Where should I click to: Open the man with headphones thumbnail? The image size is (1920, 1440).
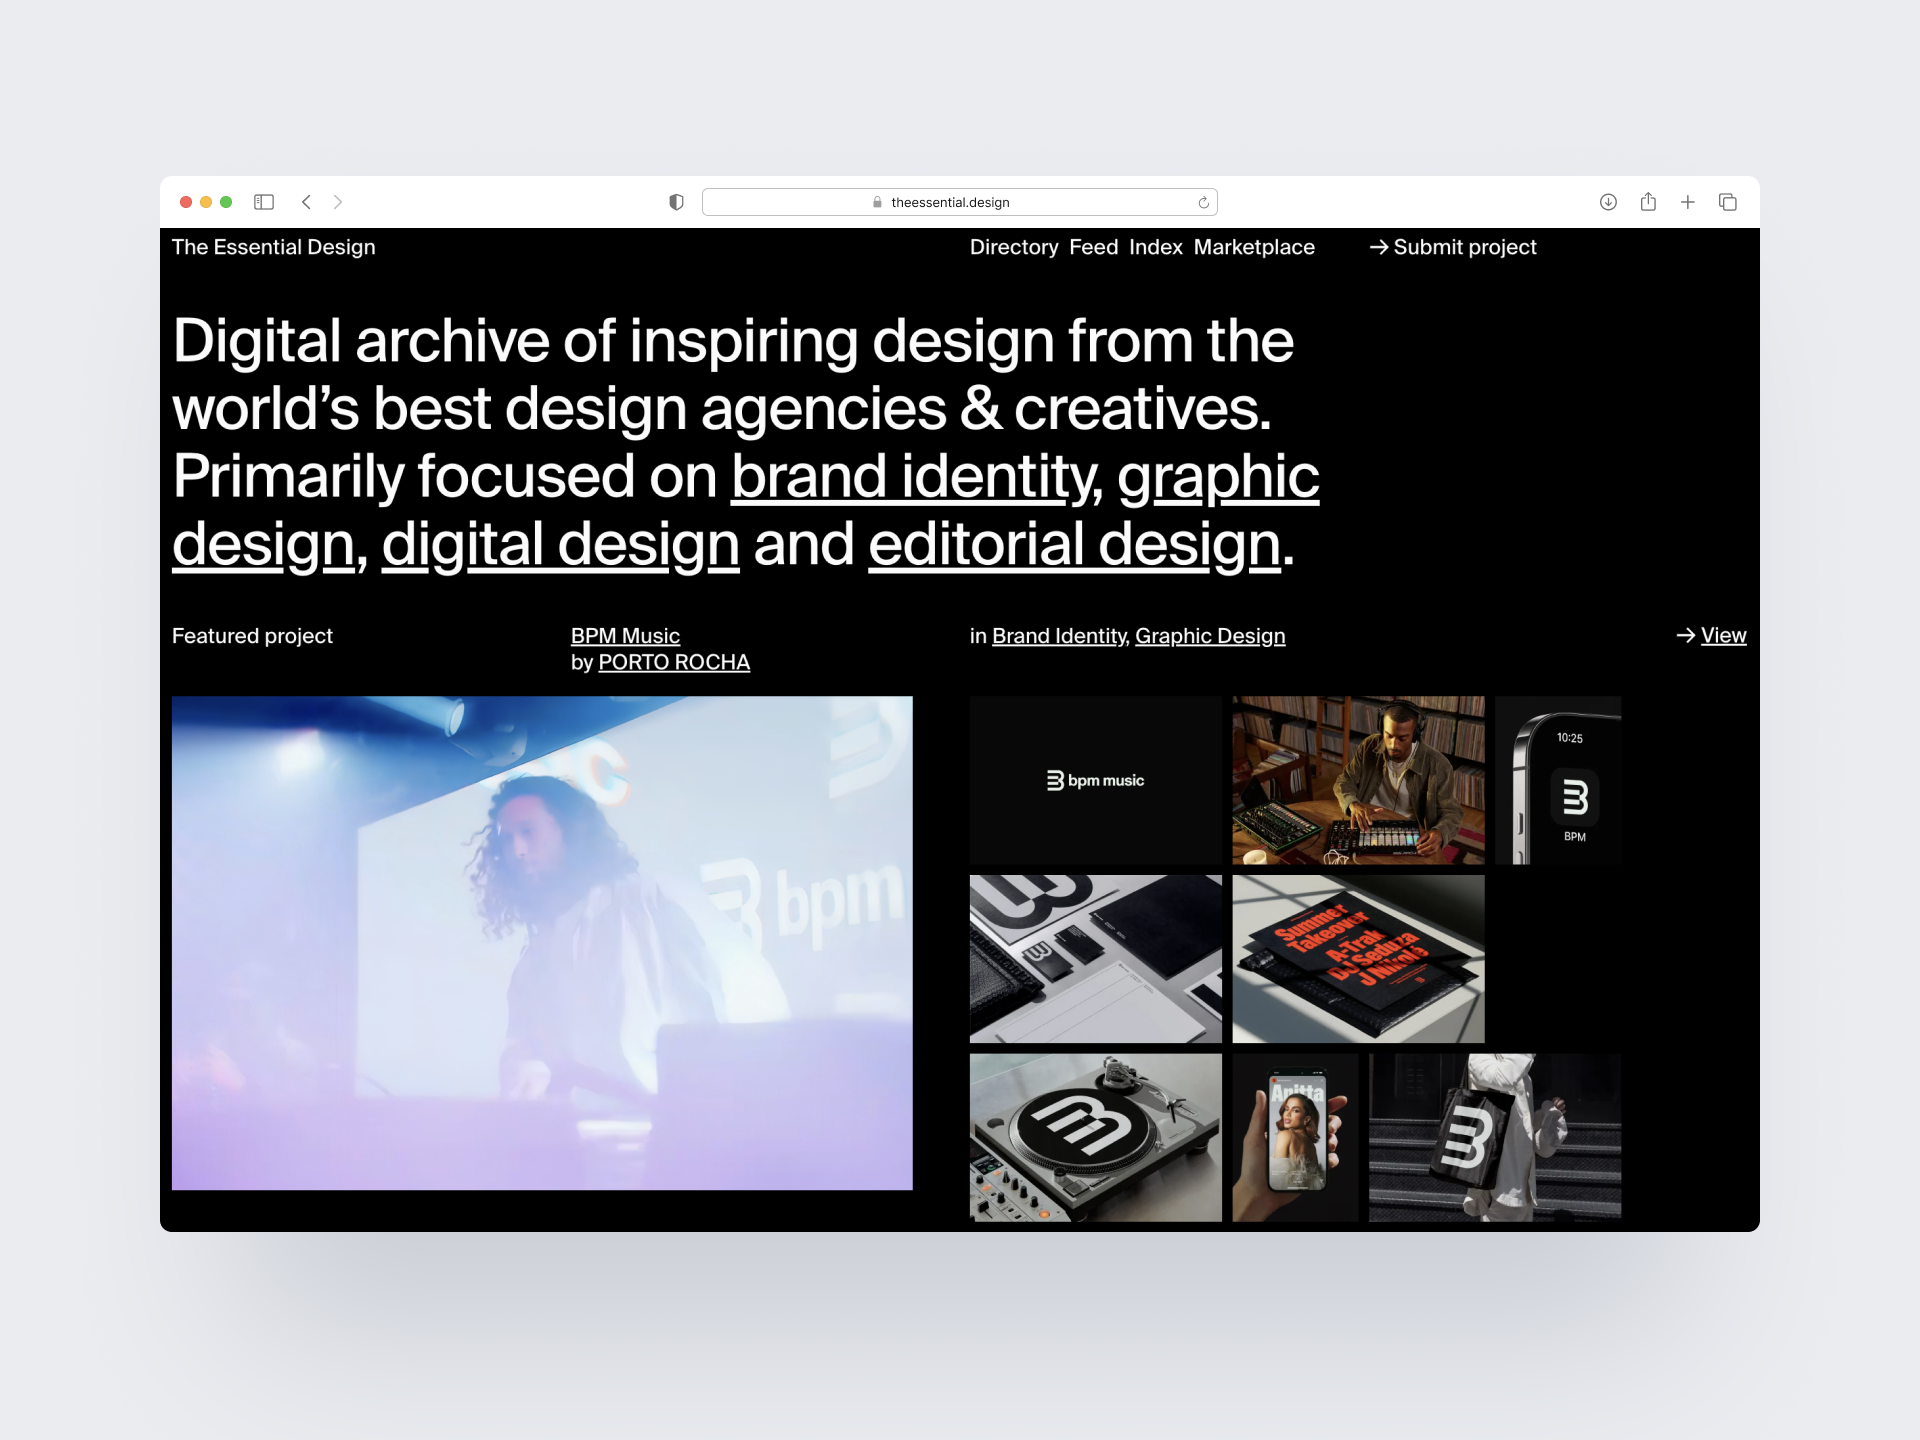pos(1358,780)
